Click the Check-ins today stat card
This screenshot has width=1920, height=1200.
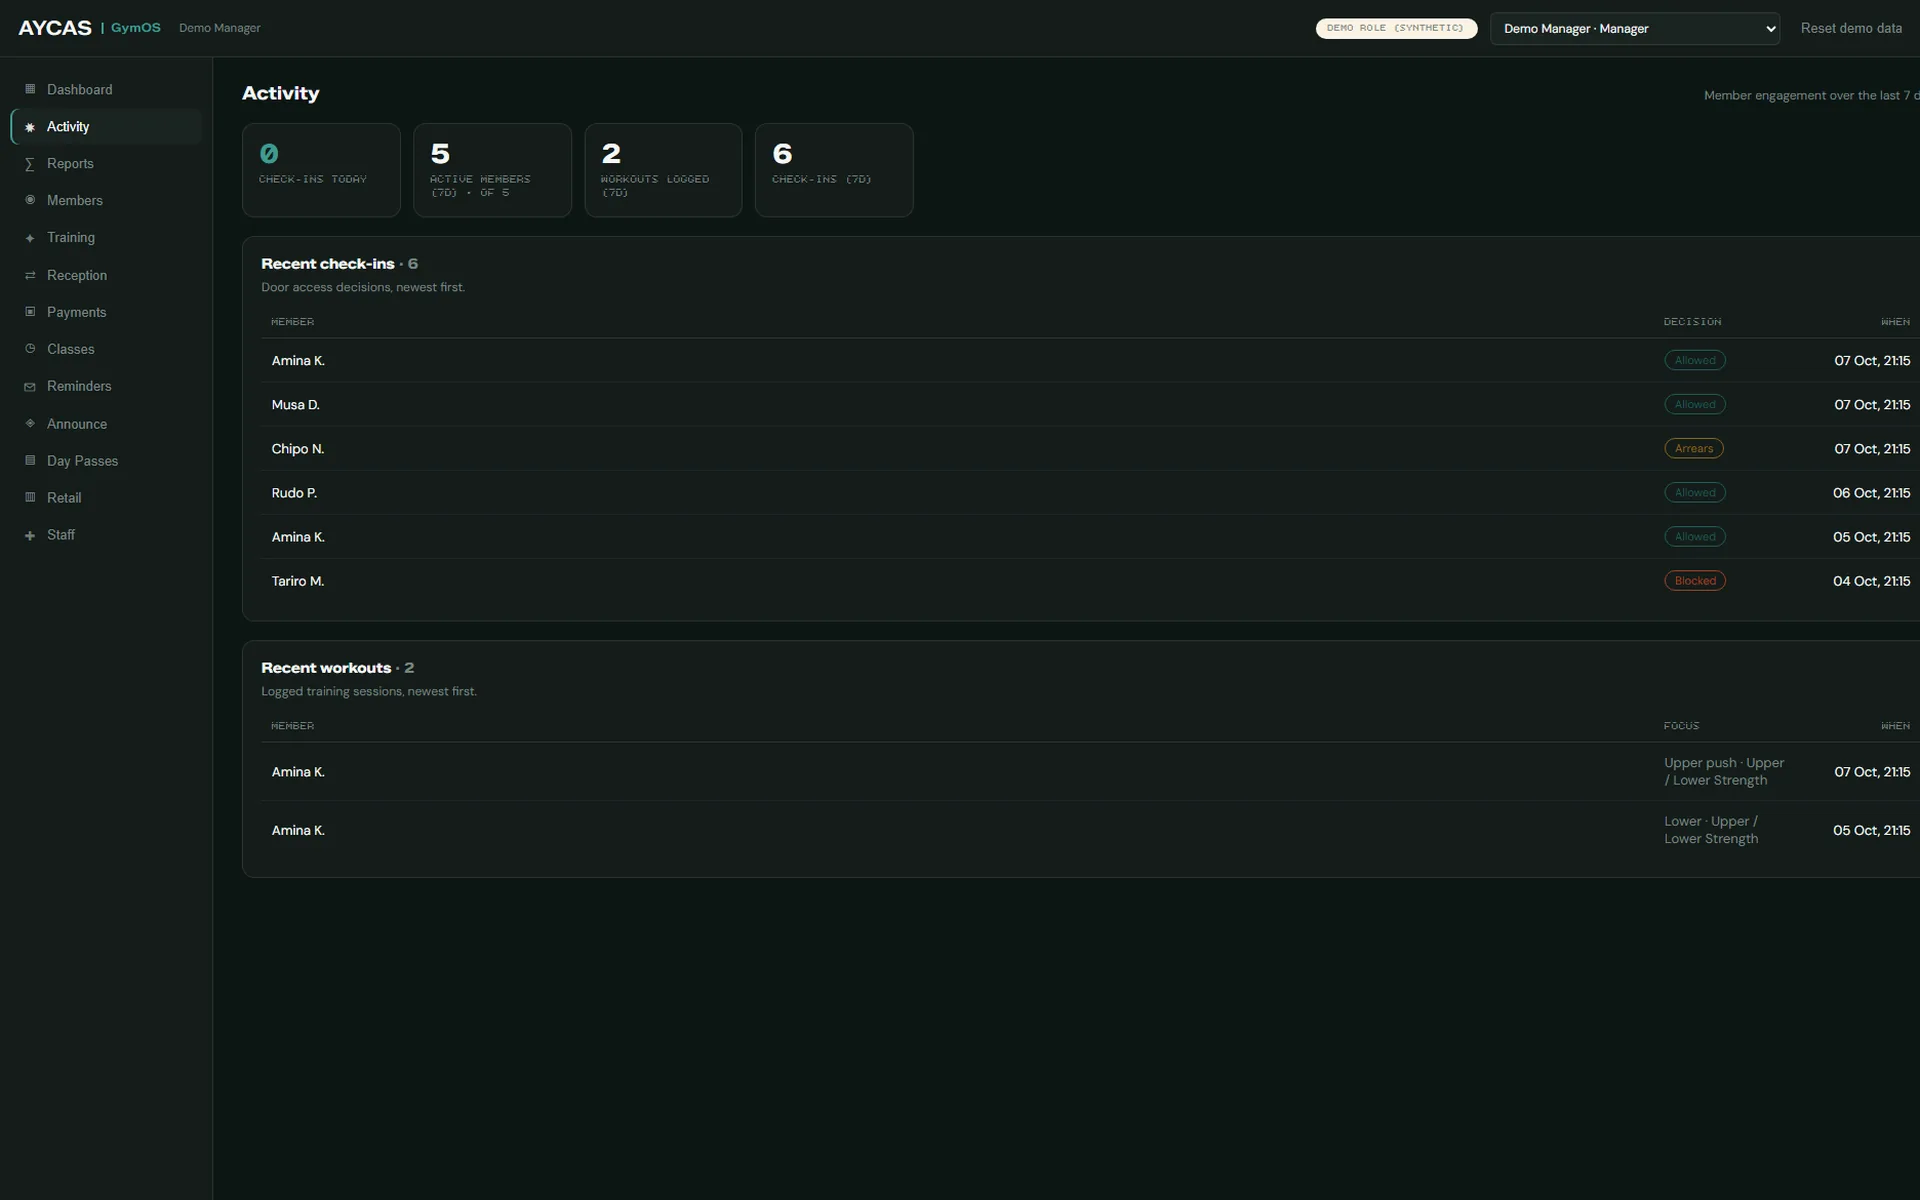[321, 170]
